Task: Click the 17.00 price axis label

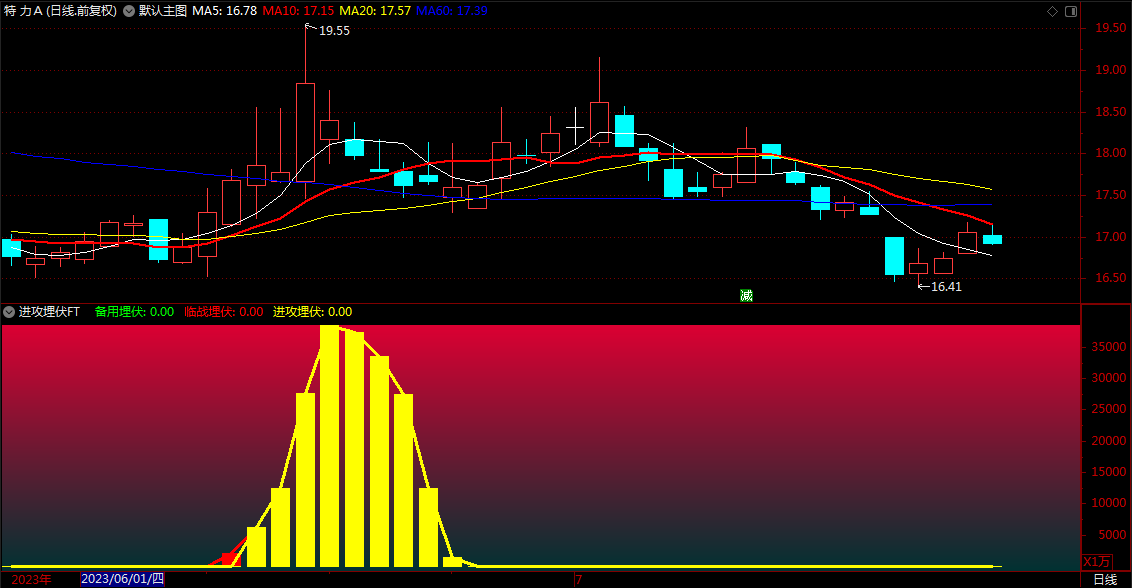Action: click(x=1110, y=237)
